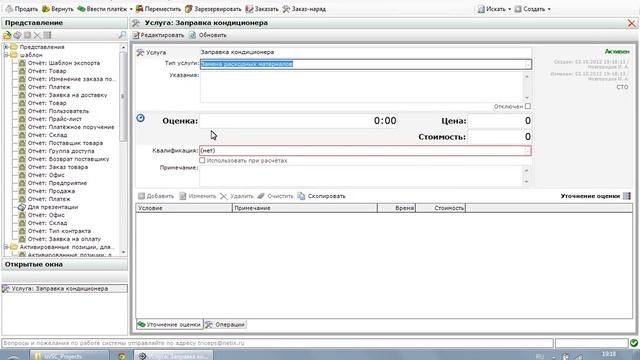Click the Удалить button

(x=237, y=196)
